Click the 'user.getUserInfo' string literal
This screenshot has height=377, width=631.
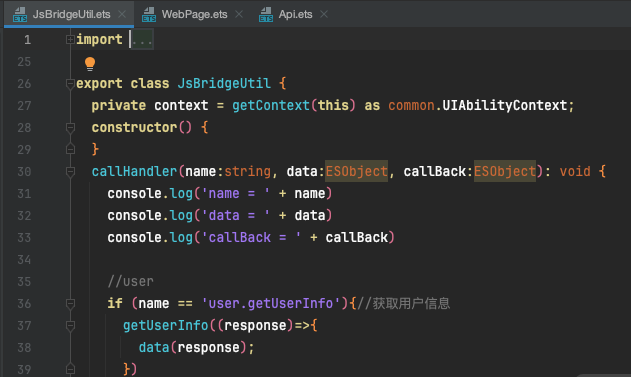click(271, 303)
